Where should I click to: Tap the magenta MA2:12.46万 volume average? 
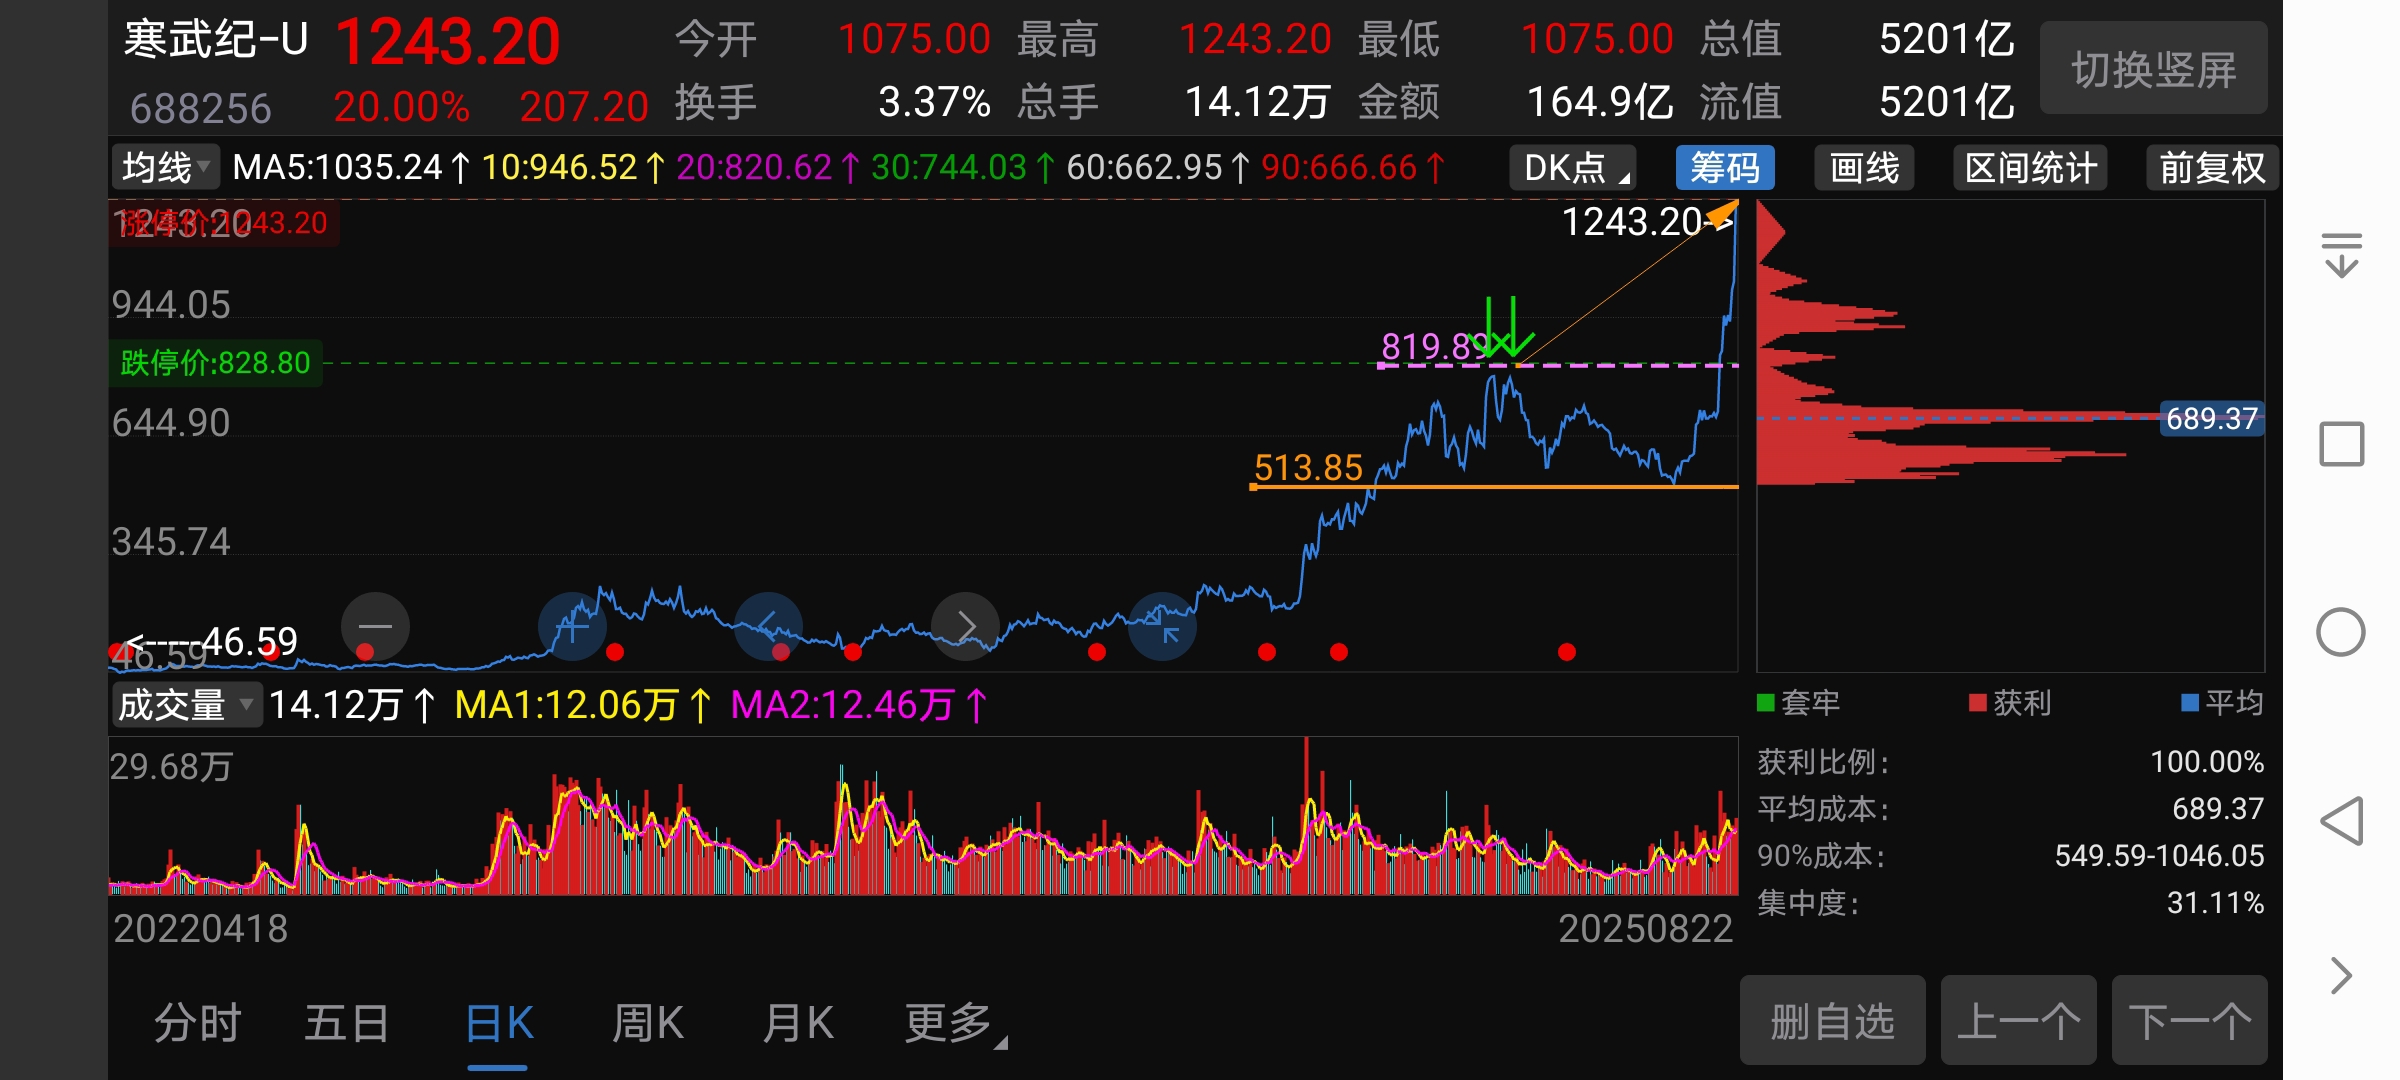[x=843, y=705]
